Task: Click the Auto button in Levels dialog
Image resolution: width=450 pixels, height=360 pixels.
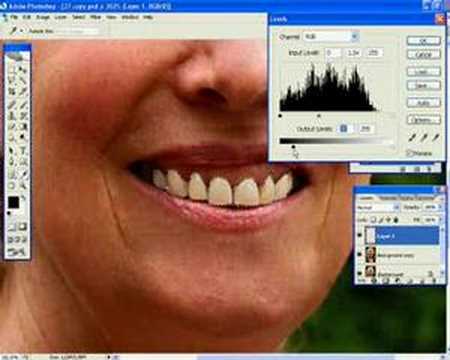Action: click(423, 103)
